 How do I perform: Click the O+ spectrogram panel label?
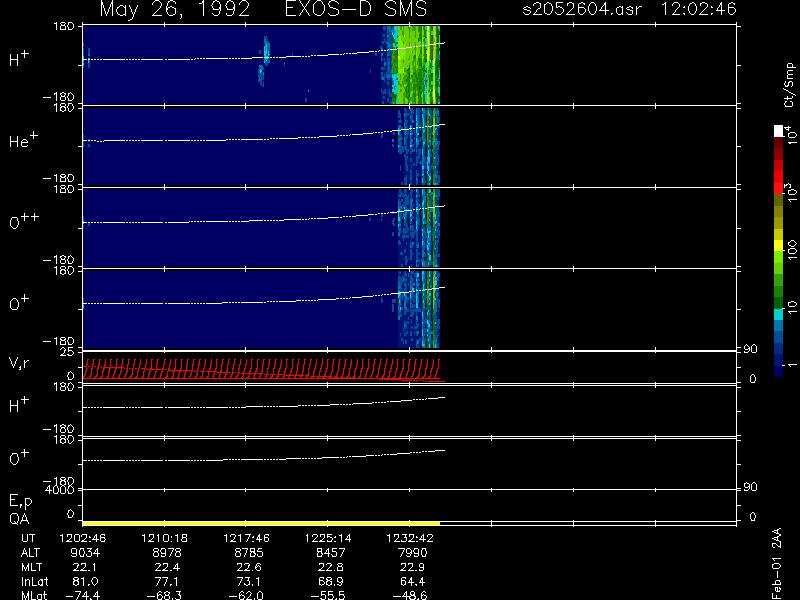(19, 303)
